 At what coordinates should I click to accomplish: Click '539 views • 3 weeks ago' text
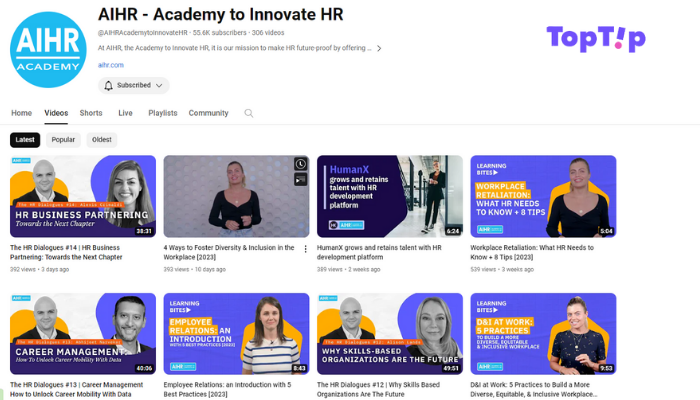(x=502, y=269)
